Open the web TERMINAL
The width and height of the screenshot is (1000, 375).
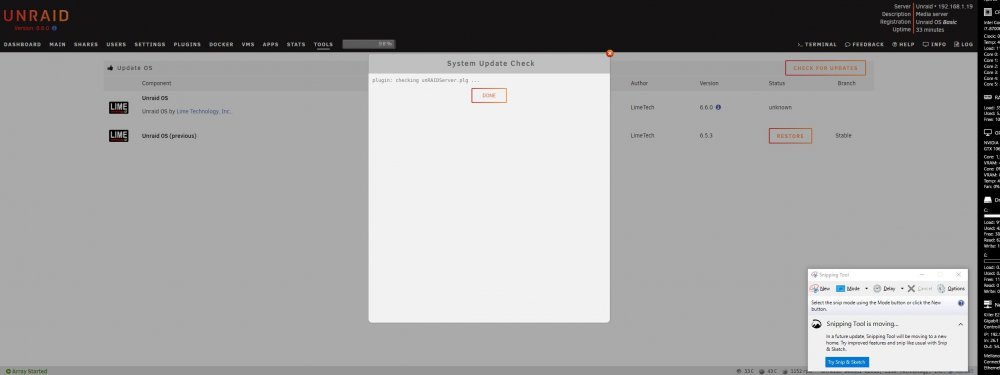[x=817, y=45]
